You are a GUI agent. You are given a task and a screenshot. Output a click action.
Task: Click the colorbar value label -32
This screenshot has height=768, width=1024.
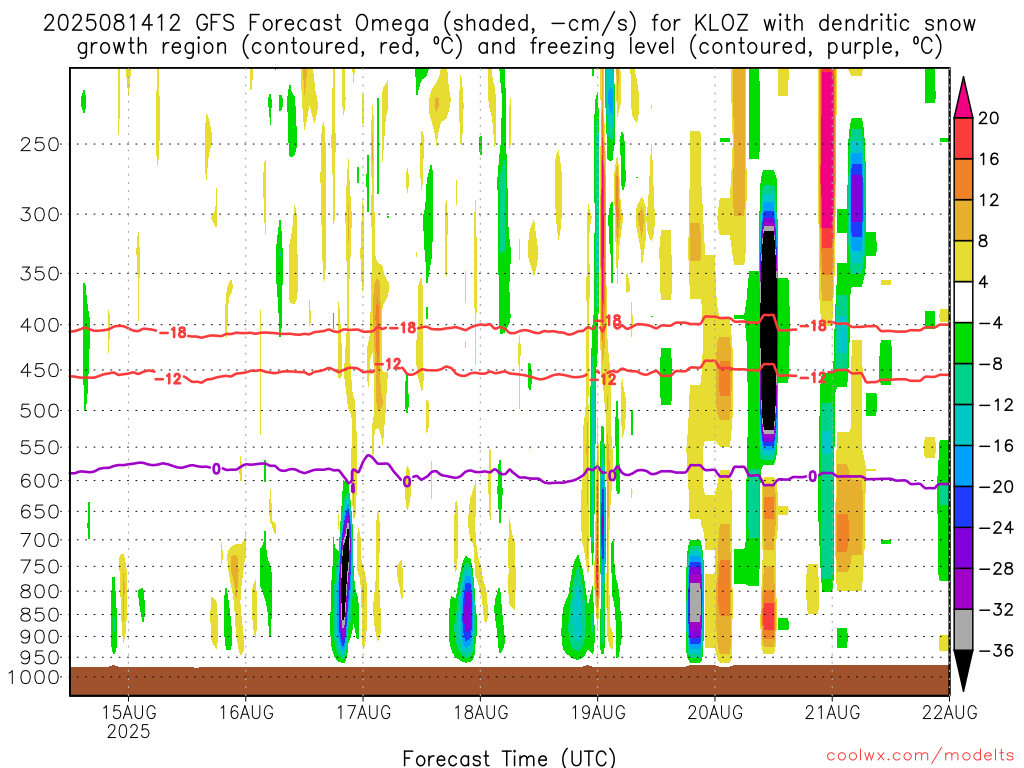click(x=997, y=609)
